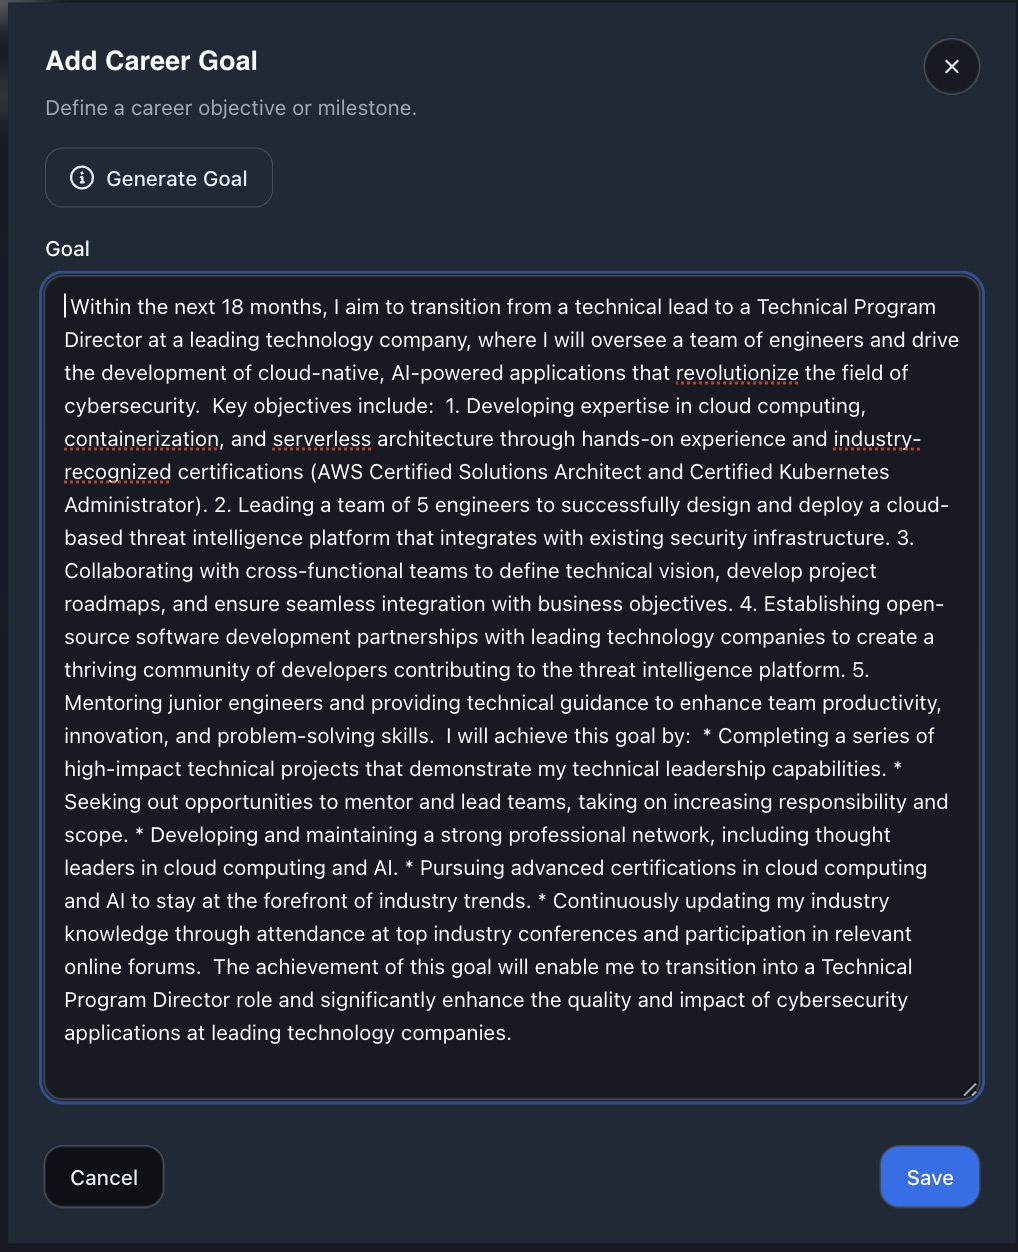Click 'I will achieve this goal by:' text
Image resolution: width=1018 pixels, height=1252 pixels.
click(x=568, y=736)
